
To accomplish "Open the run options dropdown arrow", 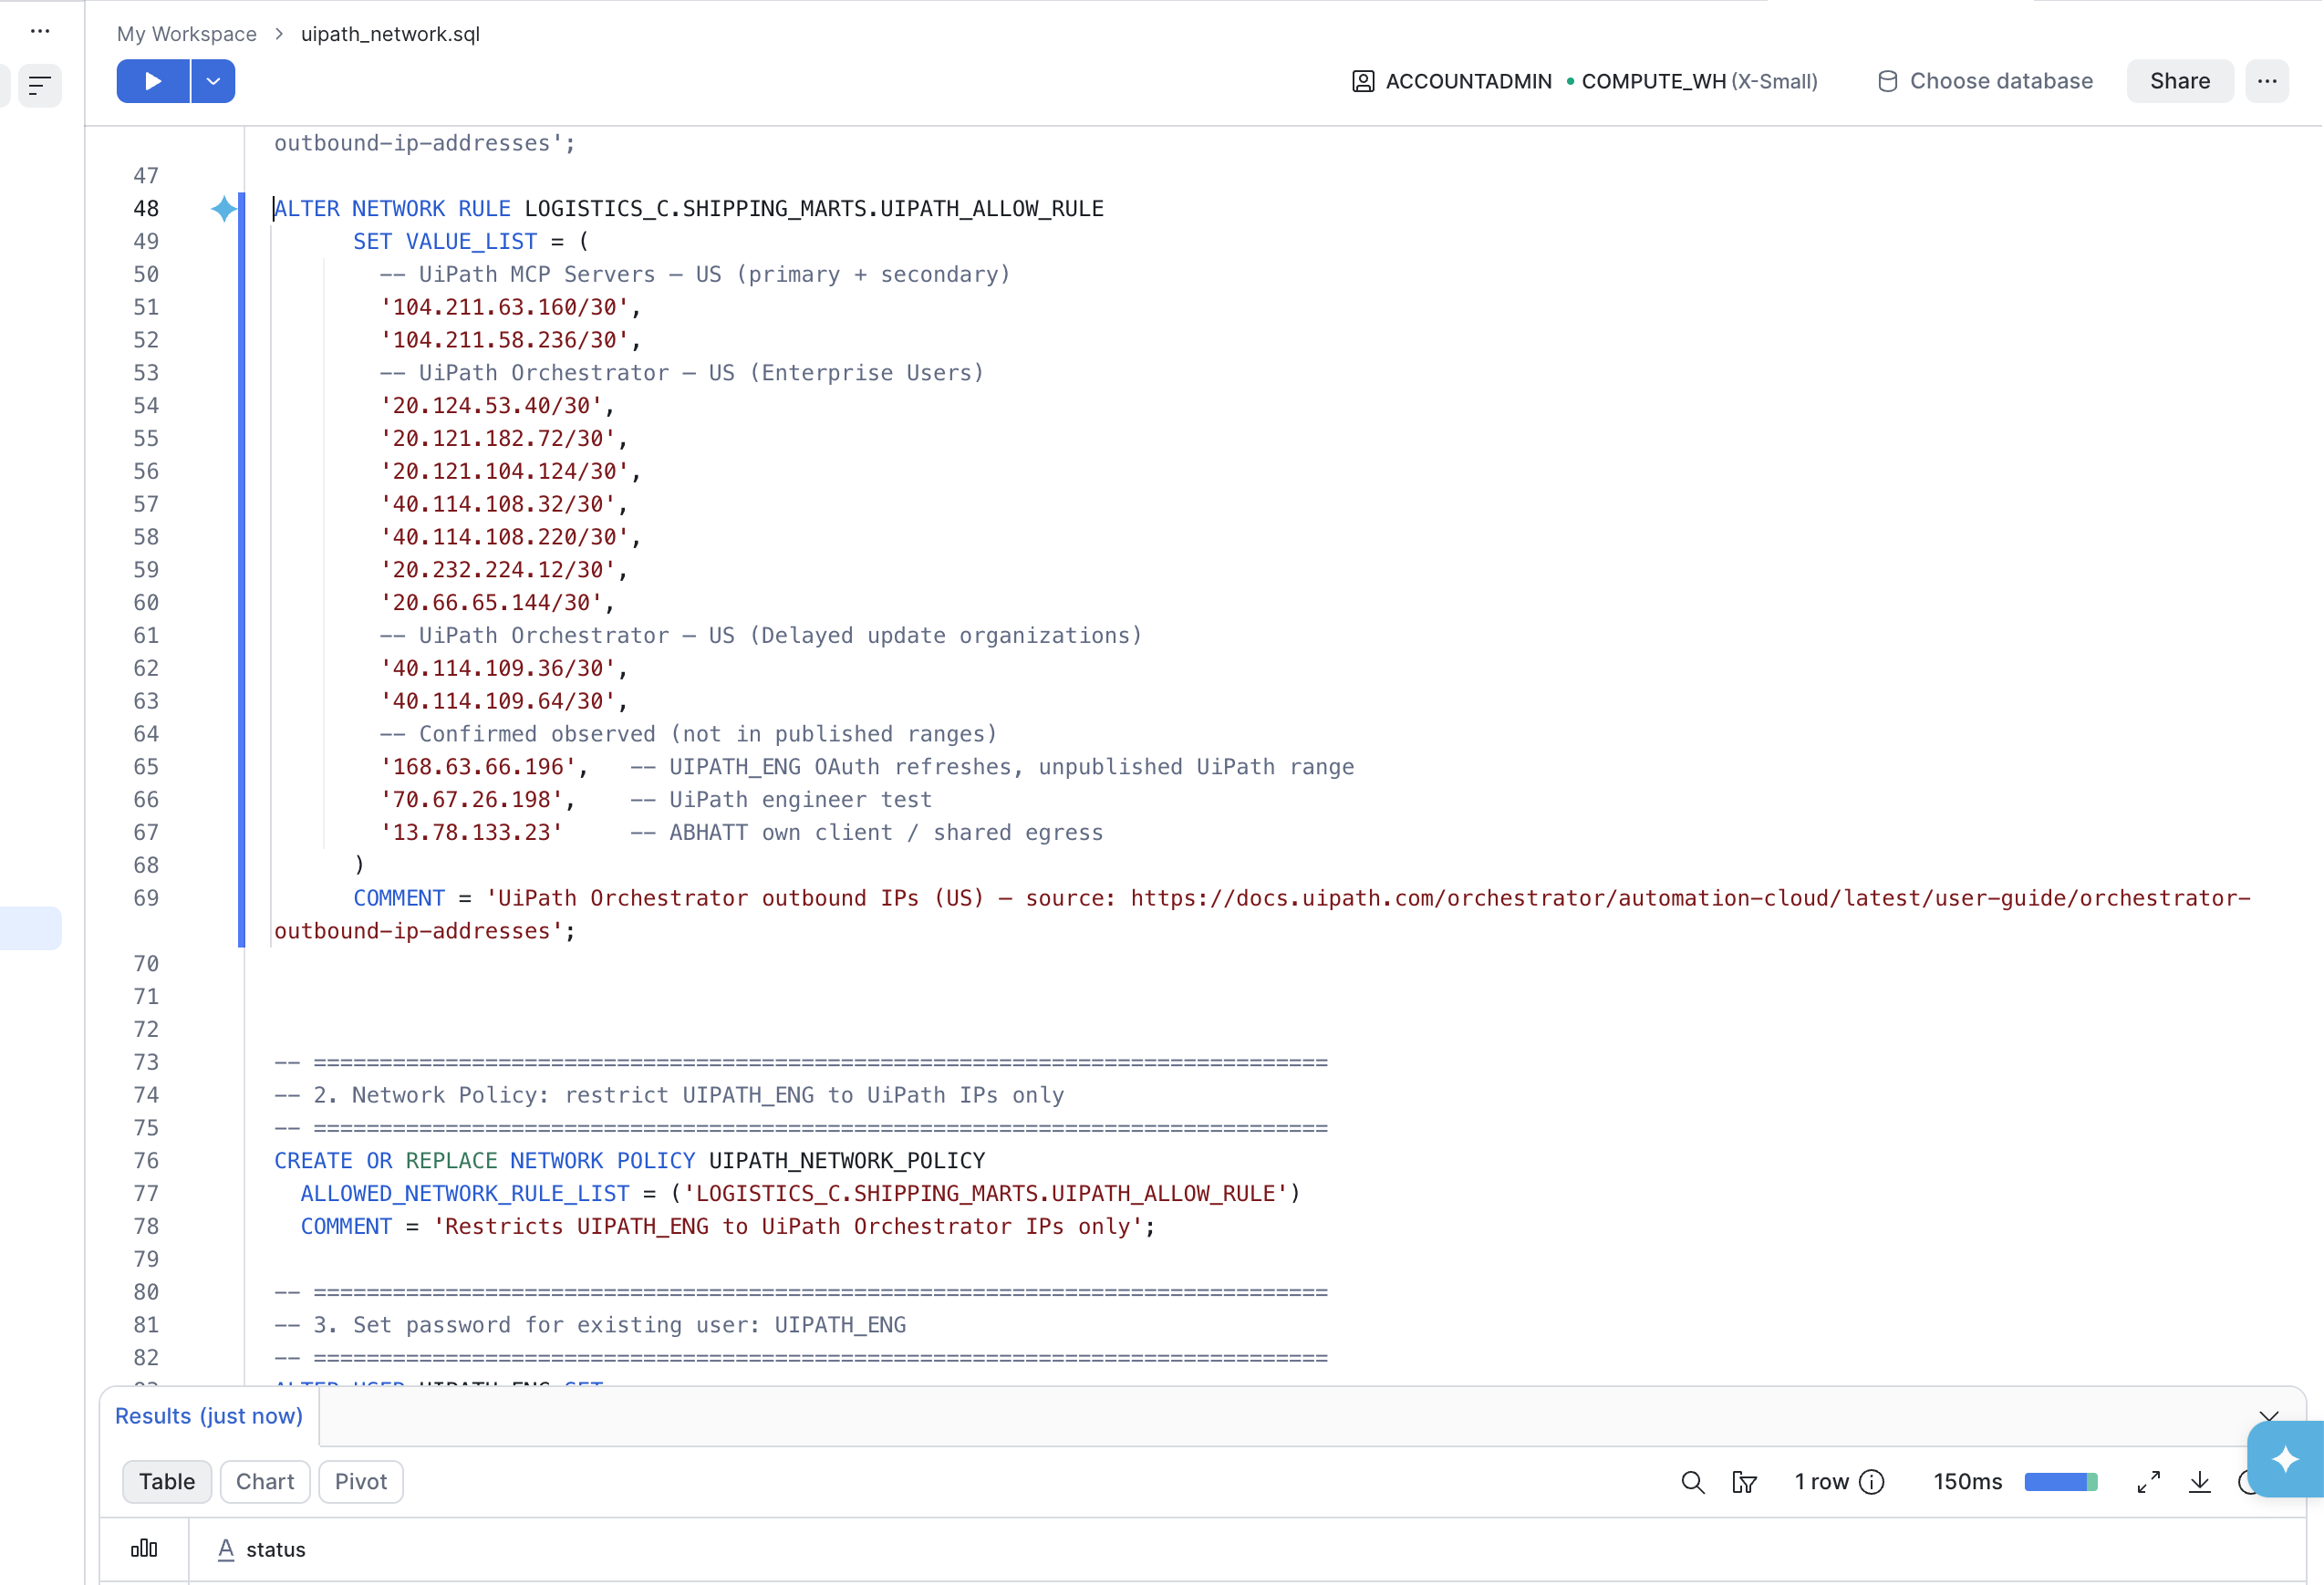I will (213, 81).
